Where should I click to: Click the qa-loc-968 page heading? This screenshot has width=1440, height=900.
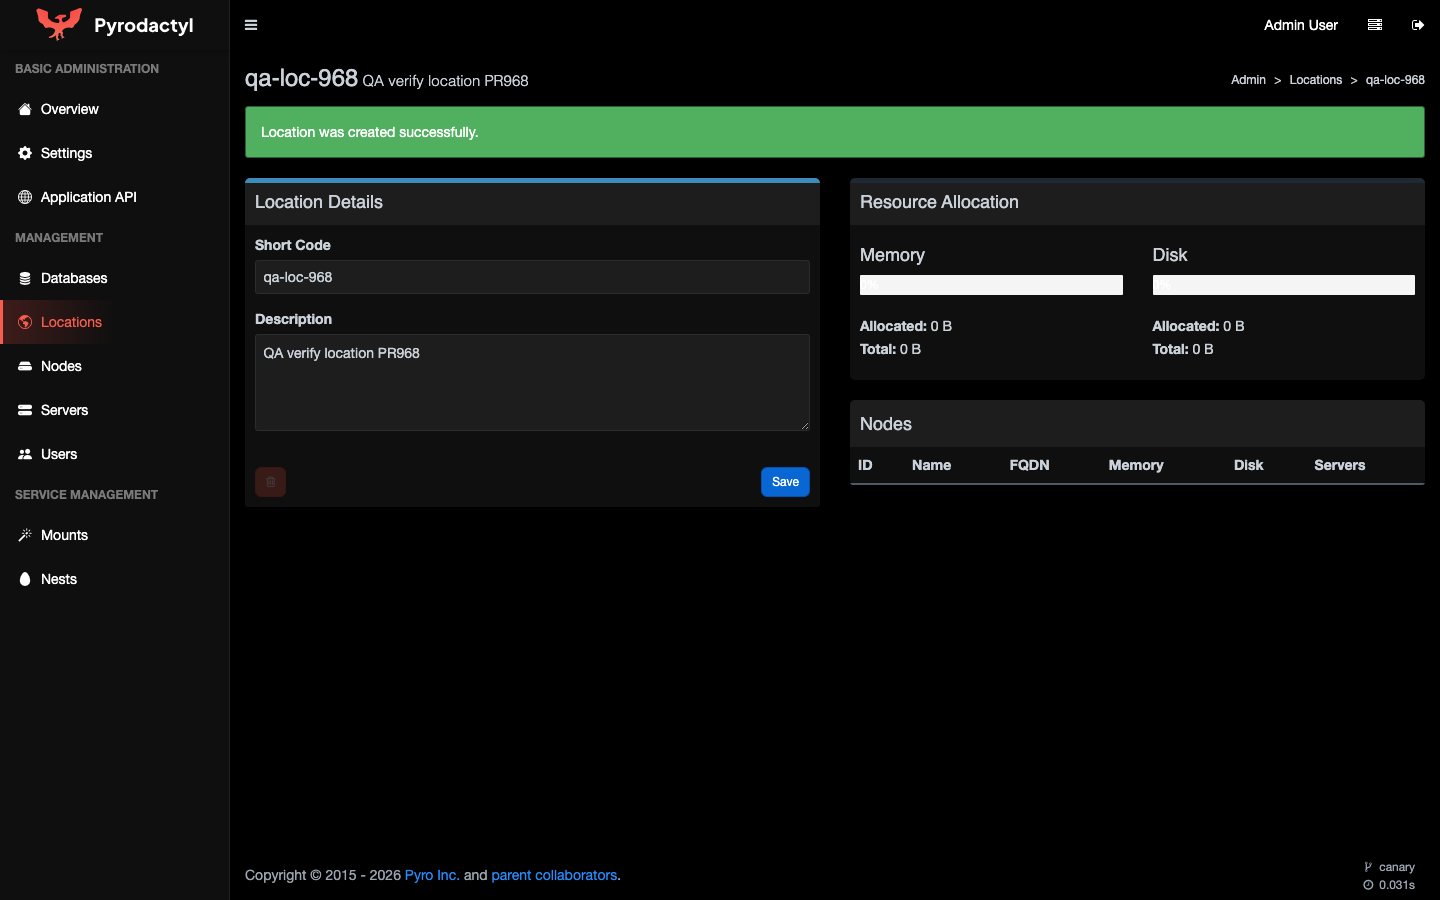[x=301, y=78]
